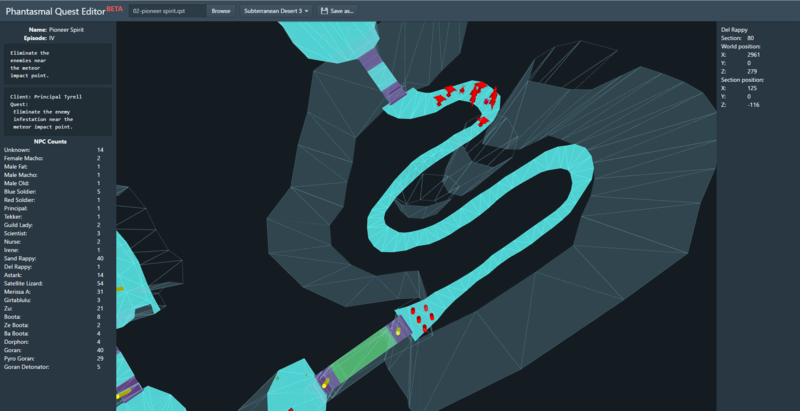Click the red BETA label
Screen dimensions: 800x411
pyautogui.click(x=114, y=8)
